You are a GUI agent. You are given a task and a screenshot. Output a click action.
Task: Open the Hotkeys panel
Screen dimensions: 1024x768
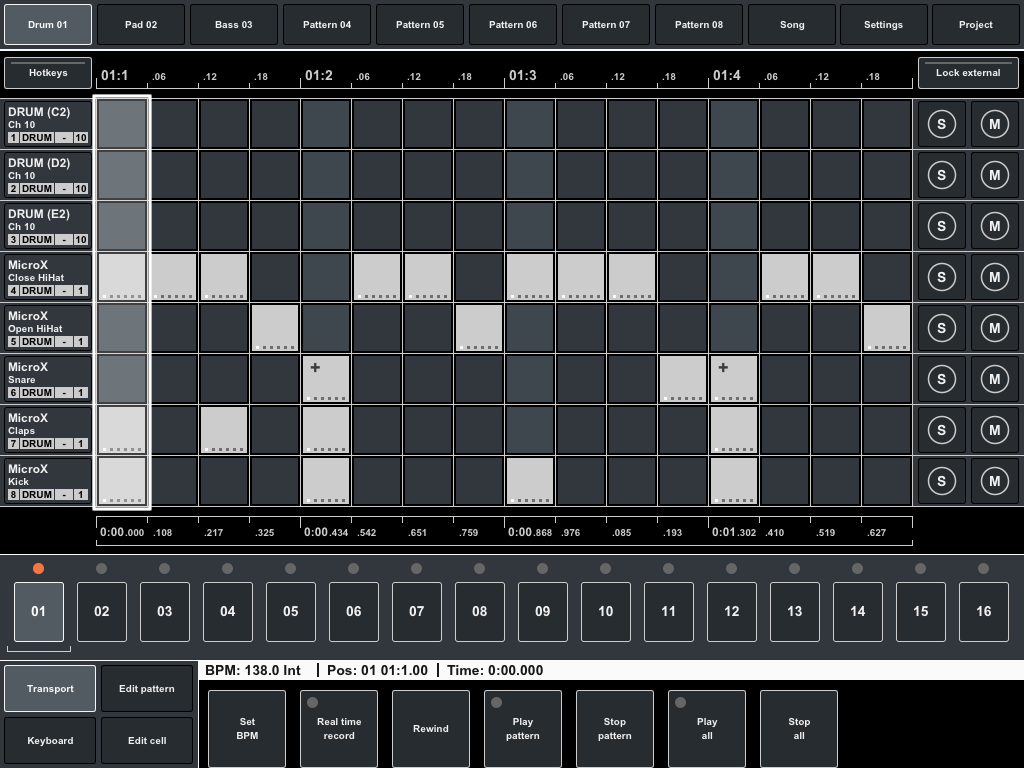coord(47,72)
